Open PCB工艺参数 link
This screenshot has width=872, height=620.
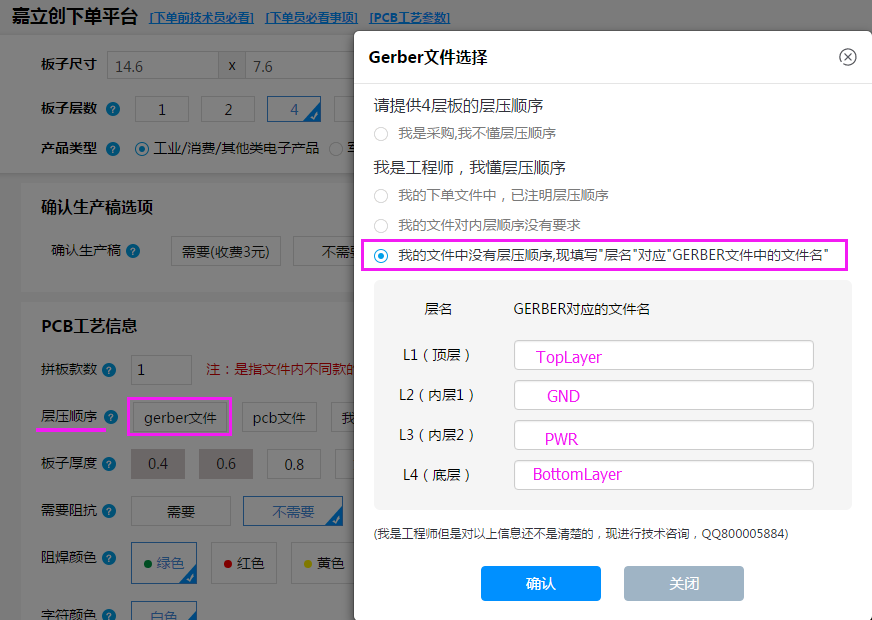[x=409, y=18]
